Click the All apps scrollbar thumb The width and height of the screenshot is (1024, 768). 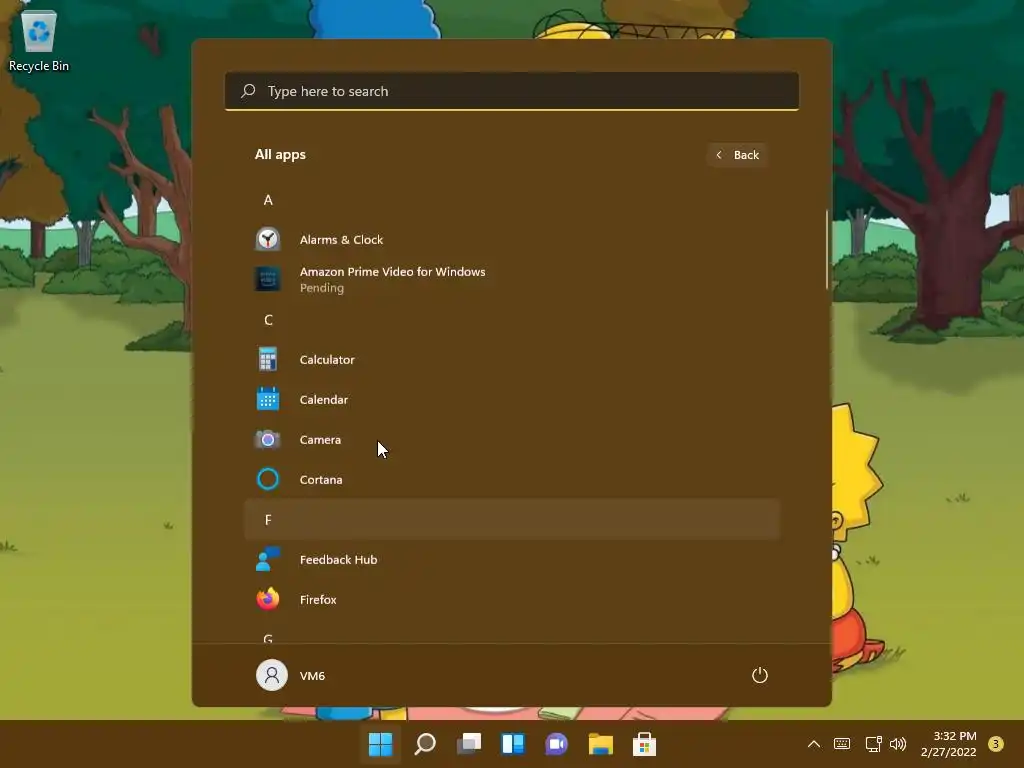pyautogui.click(x=826, y=249)
